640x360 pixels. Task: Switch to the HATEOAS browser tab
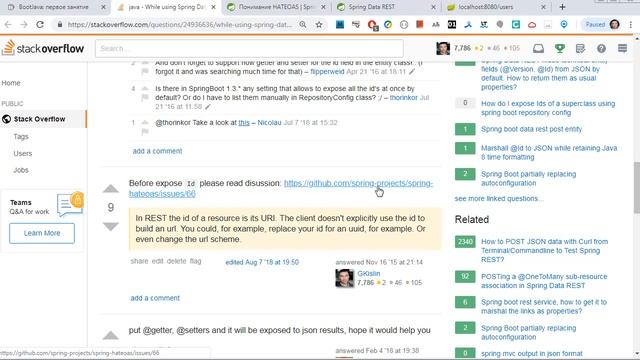click(x=276, y=7)
